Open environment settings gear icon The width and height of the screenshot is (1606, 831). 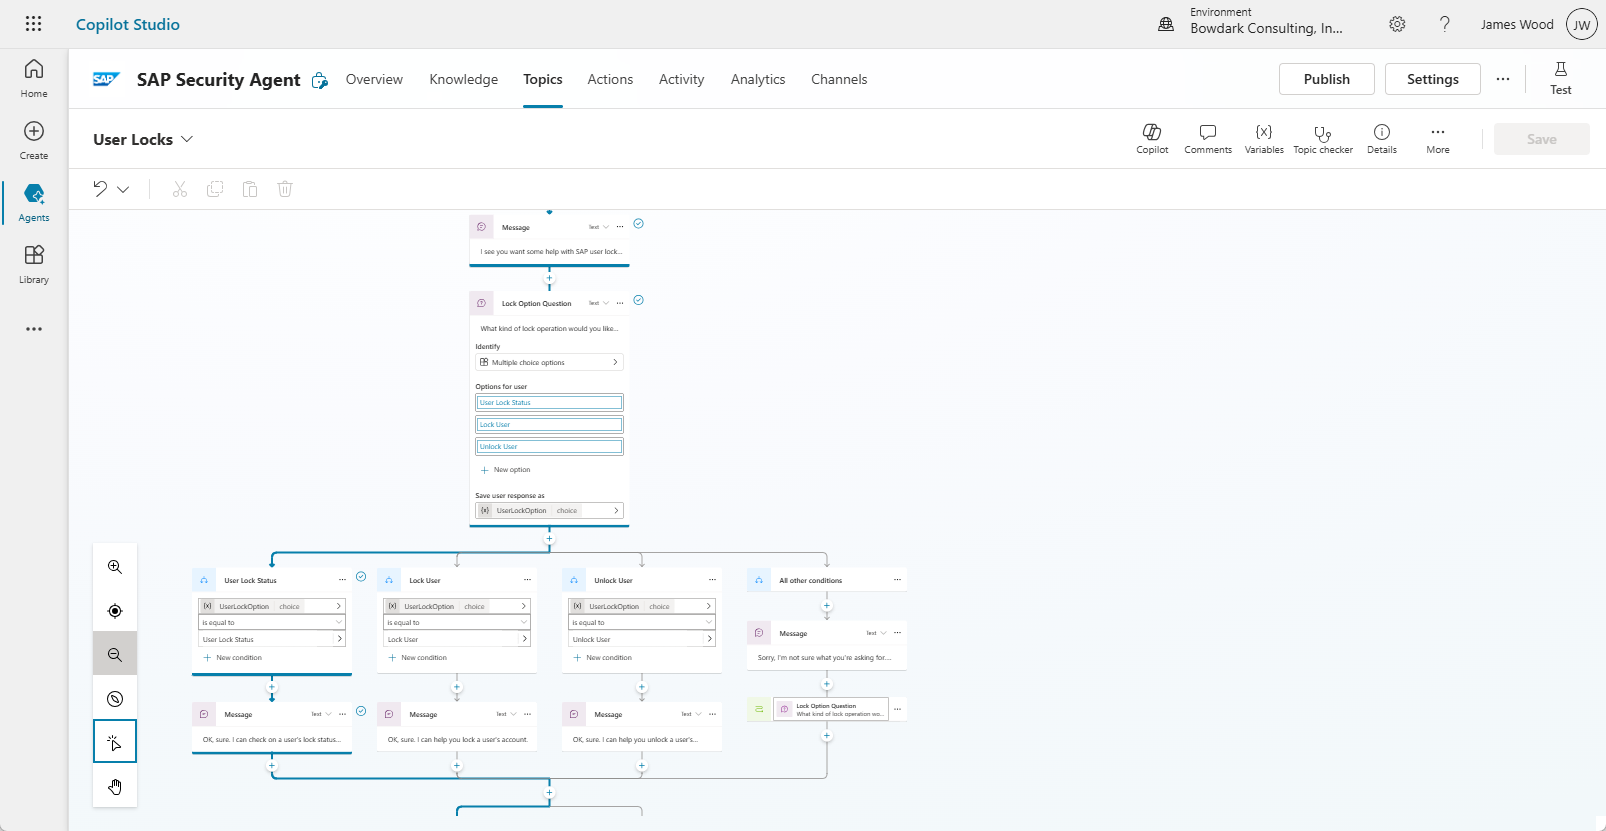click(x=1397, y=24)
